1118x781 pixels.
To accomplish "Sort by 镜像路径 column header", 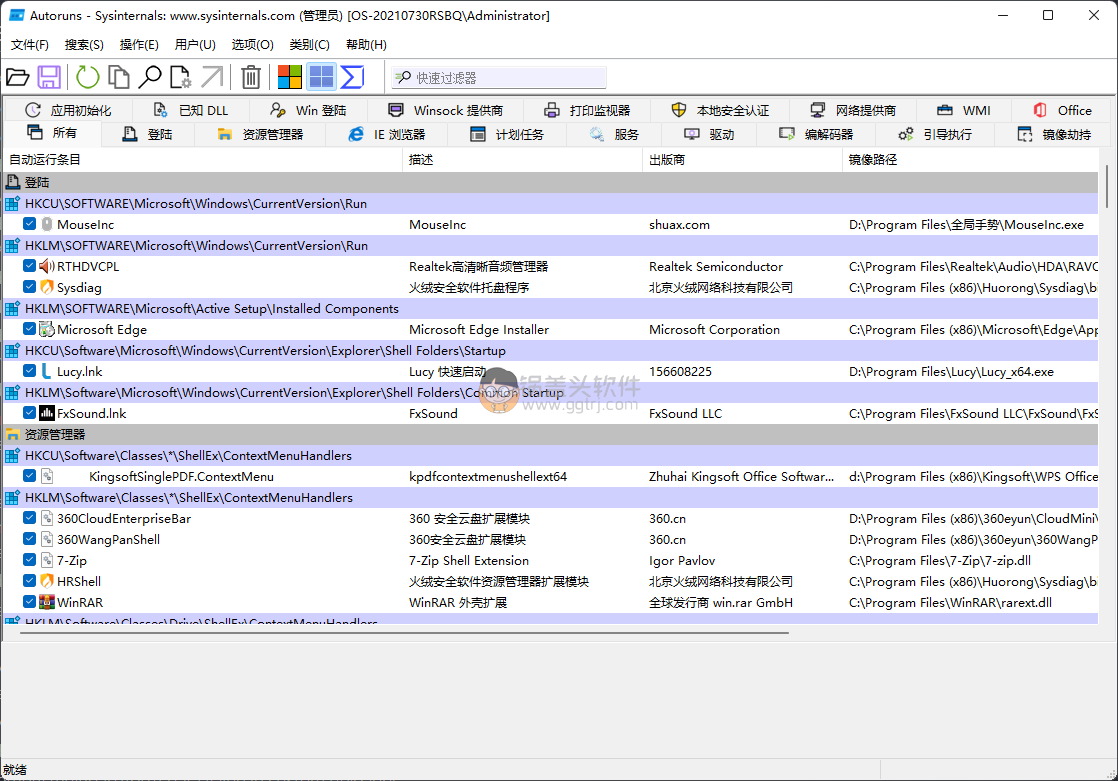I will 970,160.
